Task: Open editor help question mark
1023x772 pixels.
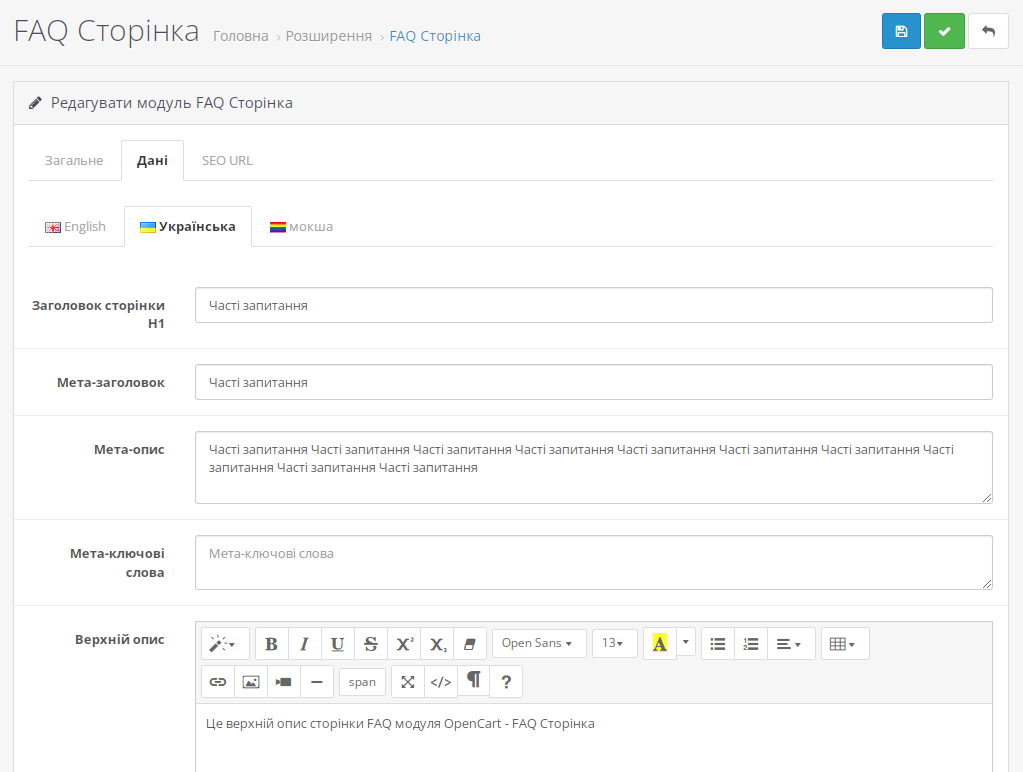Action: coord(506,682)
